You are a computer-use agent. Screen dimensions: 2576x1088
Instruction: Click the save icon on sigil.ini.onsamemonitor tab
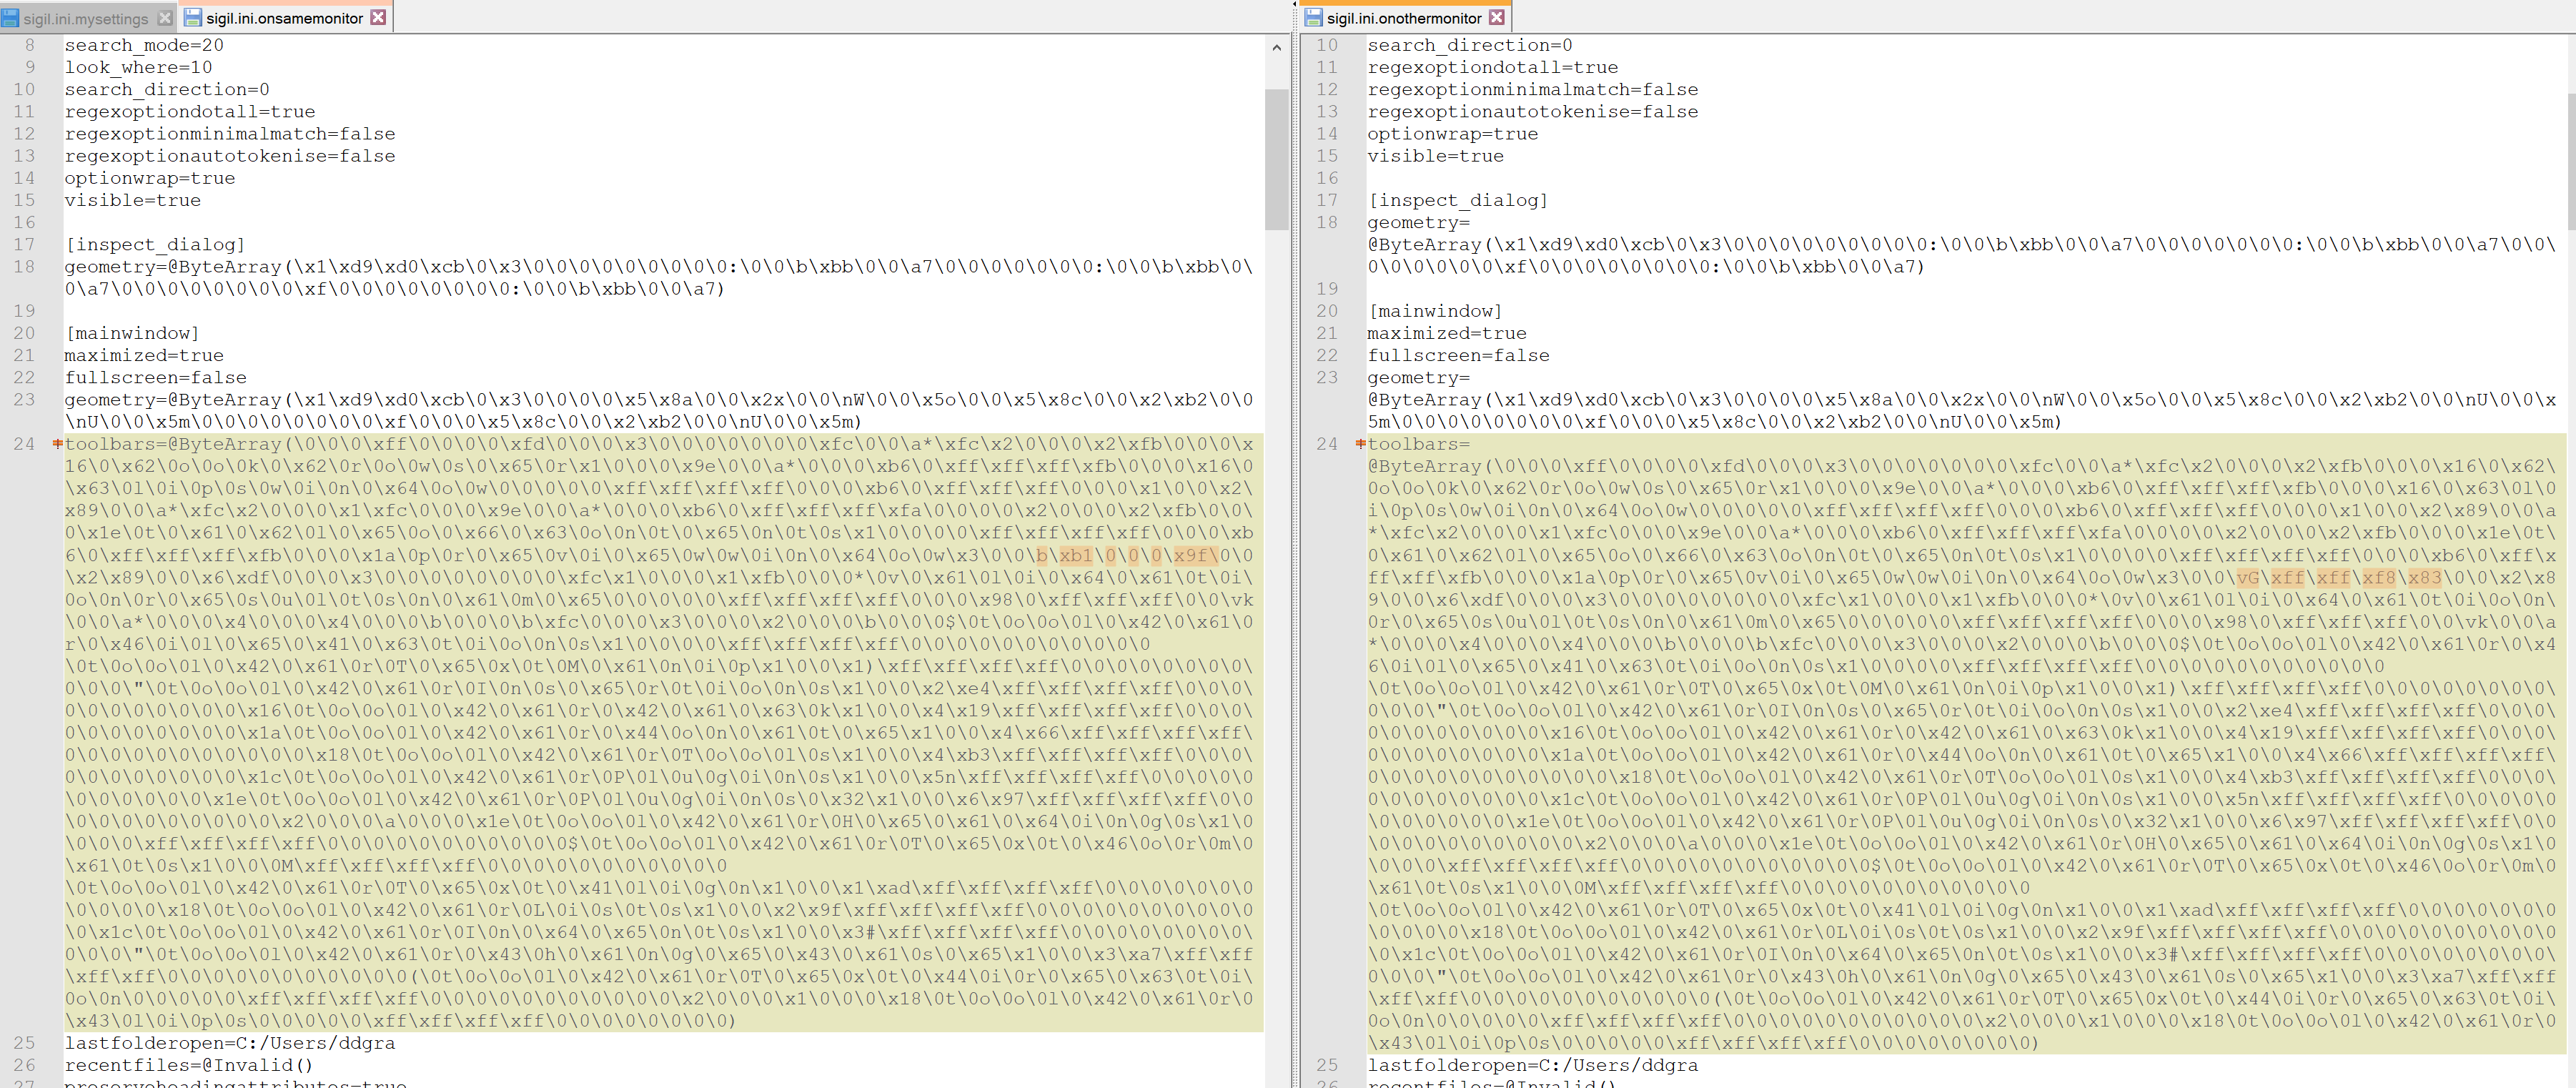click(193, 18)
